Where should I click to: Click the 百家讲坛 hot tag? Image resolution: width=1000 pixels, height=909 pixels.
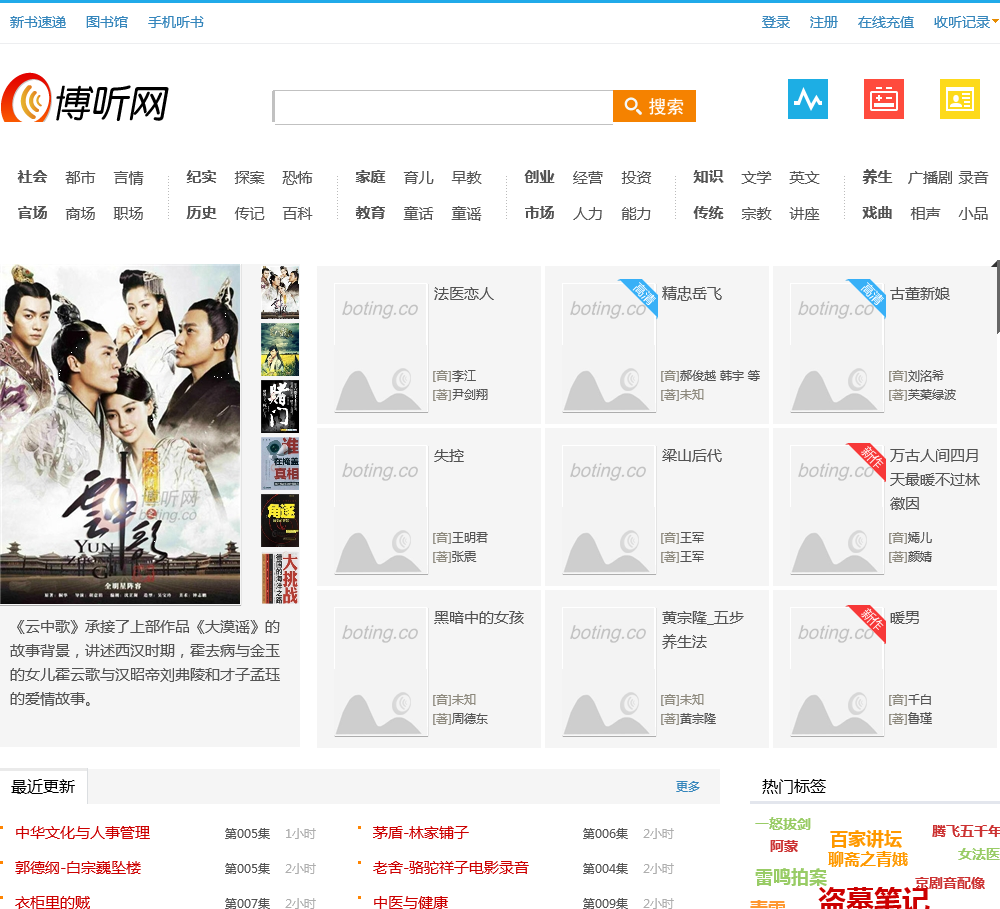[865, 838]
